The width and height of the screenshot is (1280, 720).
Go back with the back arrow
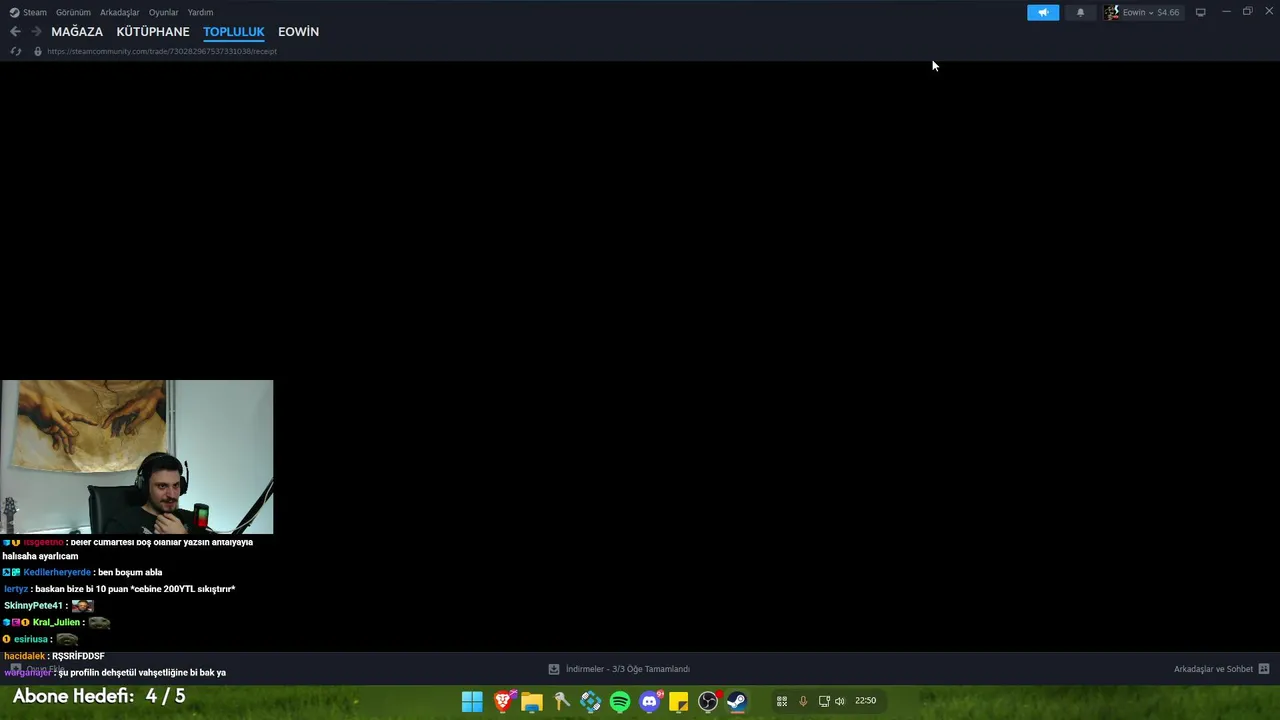(15, 32)
